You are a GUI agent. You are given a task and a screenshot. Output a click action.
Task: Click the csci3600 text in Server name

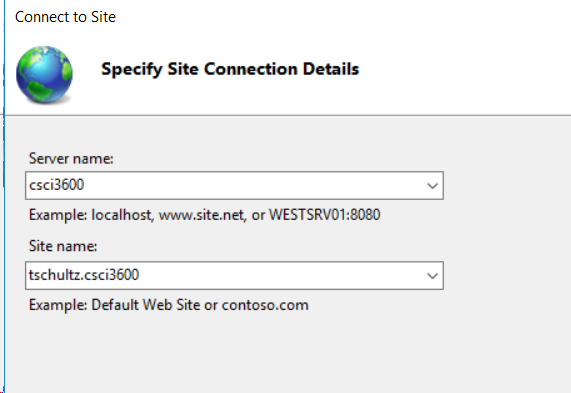tap(56, 185)
